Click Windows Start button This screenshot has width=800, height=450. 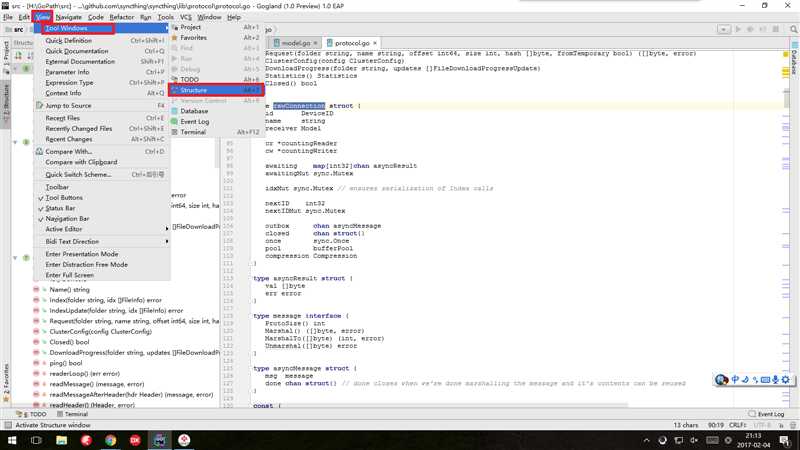point(12,440)
